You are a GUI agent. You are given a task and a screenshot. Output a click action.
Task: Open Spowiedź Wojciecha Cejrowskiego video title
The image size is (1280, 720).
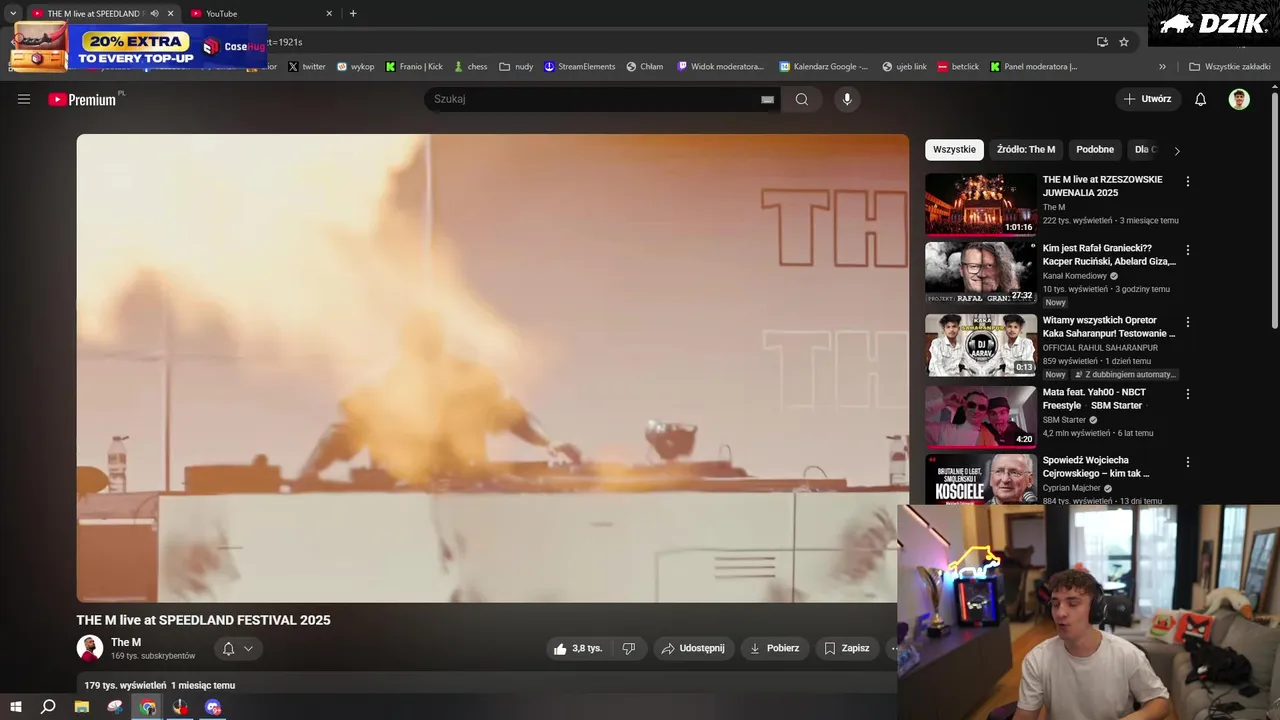(x=1096, y=467)
